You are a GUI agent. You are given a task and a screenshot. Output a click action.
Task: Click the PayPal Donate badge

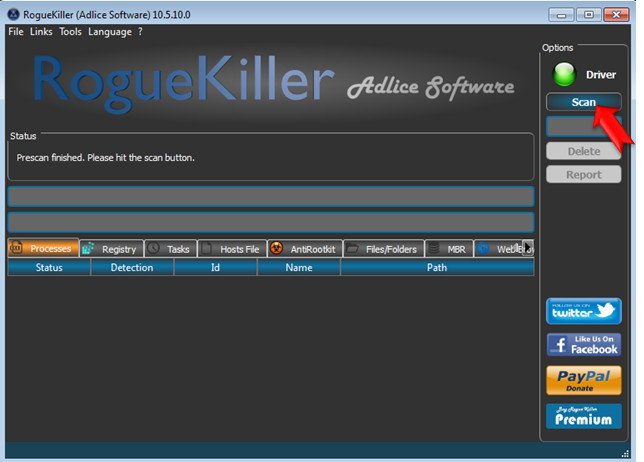click(x=583, y=380)
